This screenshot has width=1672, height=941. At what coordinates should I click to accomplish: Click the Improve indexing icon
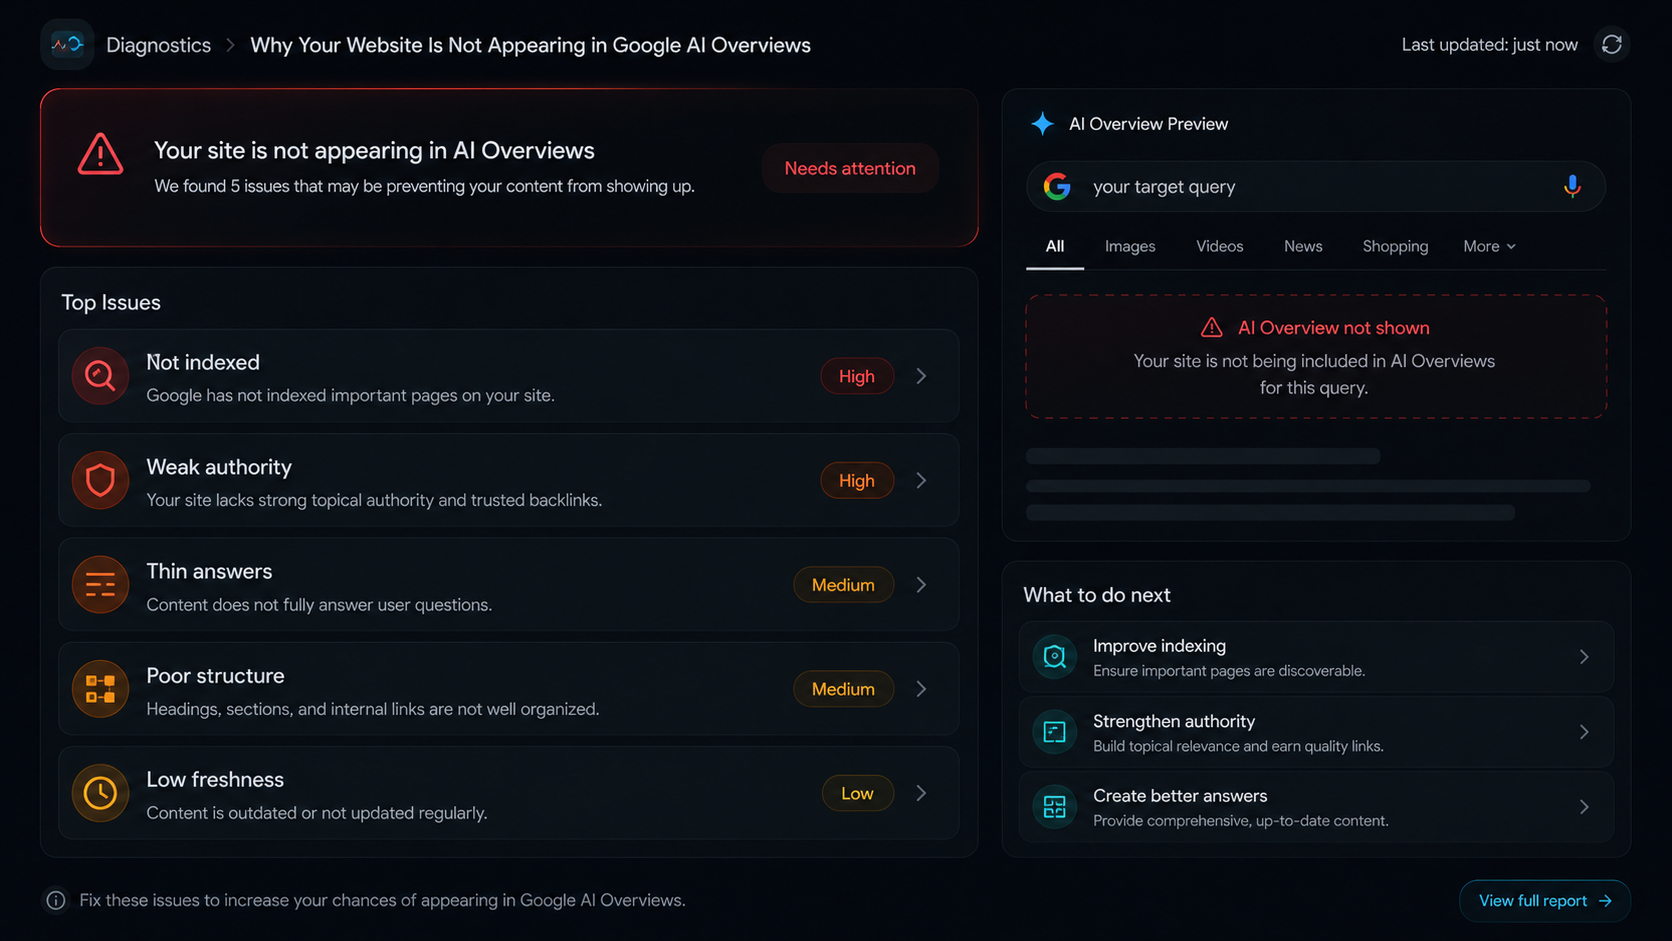[x=1054, y=657]
